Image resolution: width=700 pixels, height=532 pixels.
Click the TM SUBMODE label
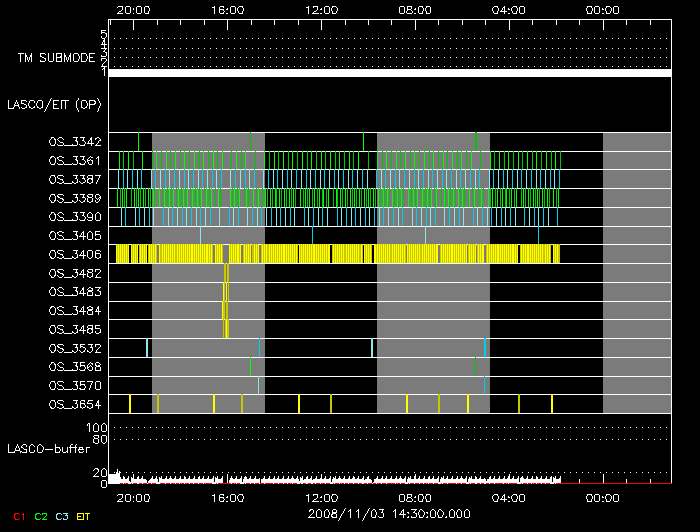pos(57,58)
